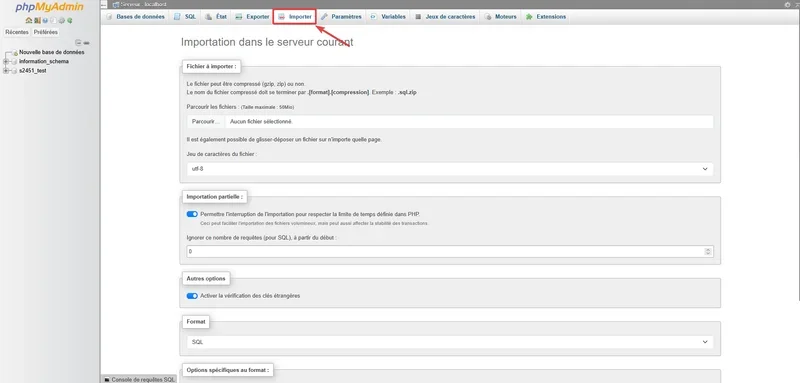Viewport: 800px width, 383px height.
Task: Click the 'Aucun fichier sélectionné' text
Action: click(261, 122)
